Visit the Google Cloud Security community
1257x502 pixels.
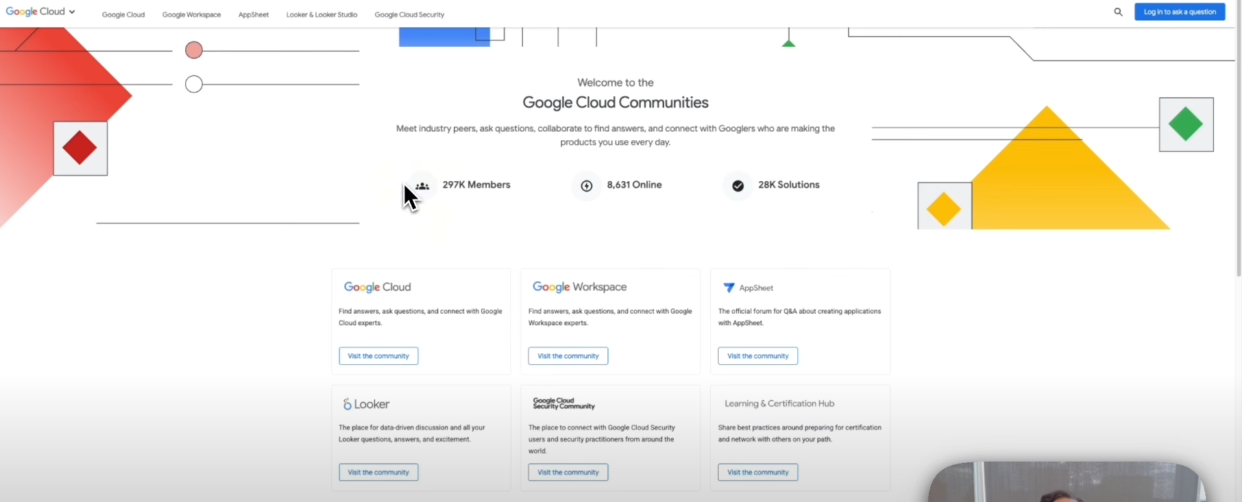point(568,472)
